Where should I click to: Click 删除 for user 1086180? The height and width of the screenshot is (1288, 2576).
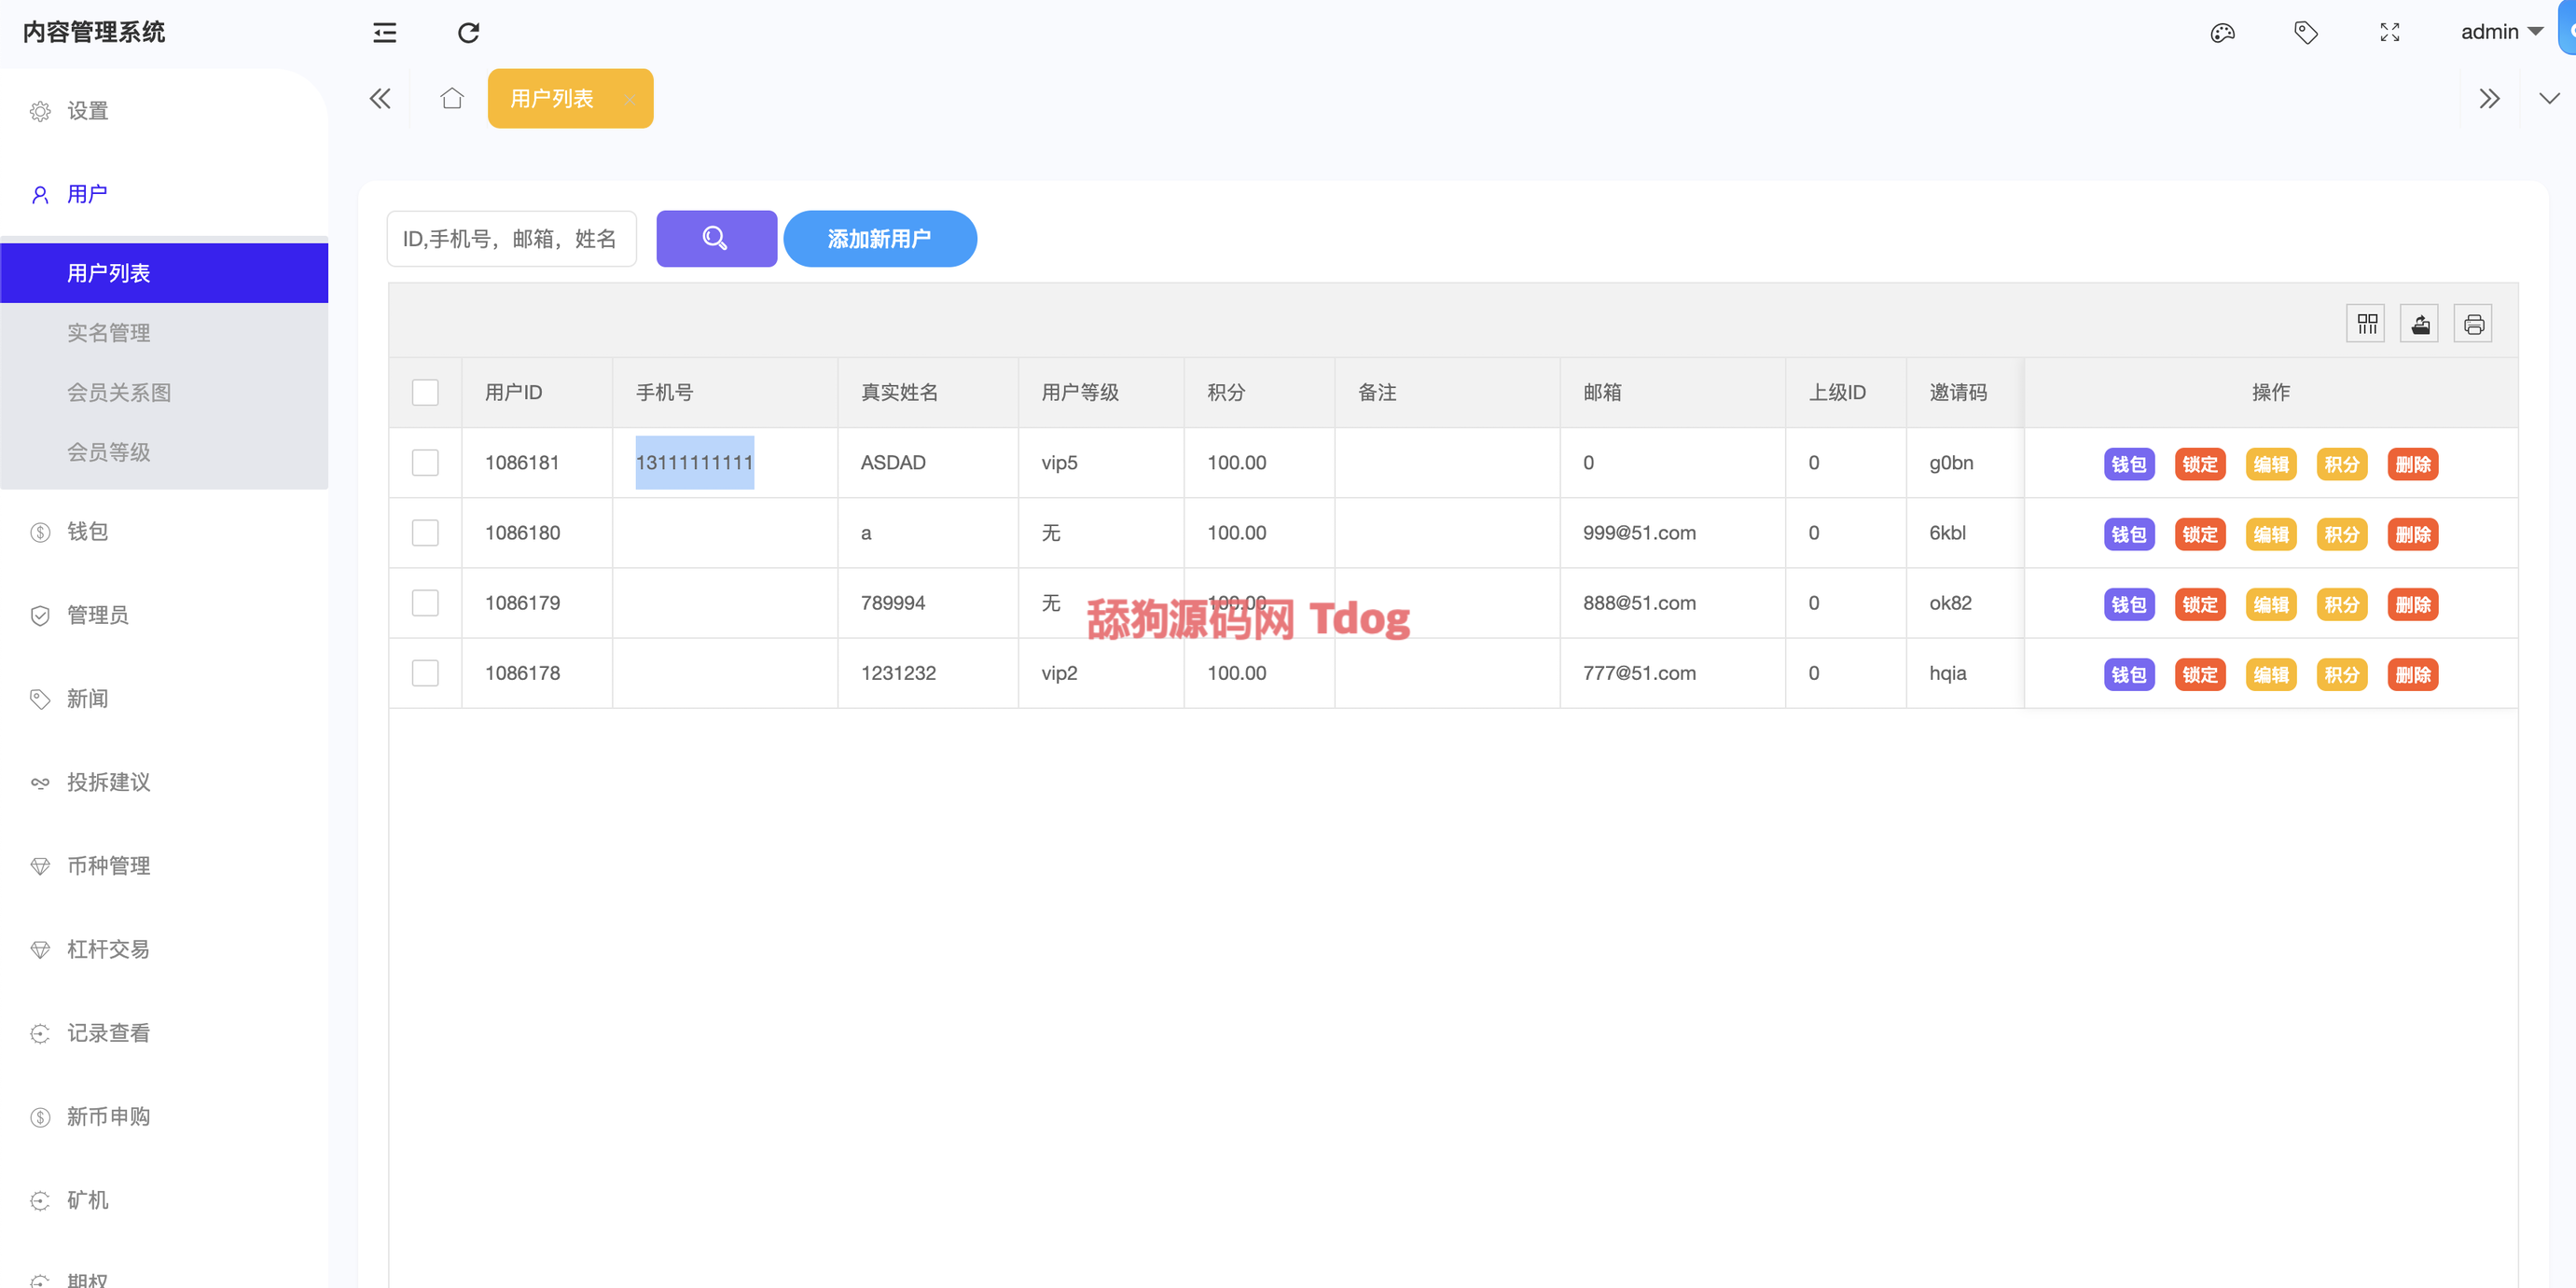coord(2412,534)
